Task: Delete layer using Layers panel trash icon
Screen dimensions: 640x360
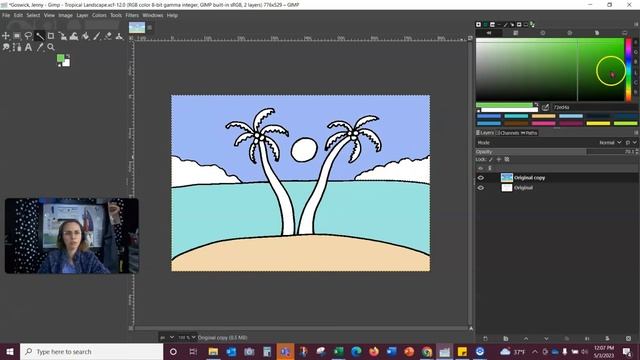Action: point(628,338)
